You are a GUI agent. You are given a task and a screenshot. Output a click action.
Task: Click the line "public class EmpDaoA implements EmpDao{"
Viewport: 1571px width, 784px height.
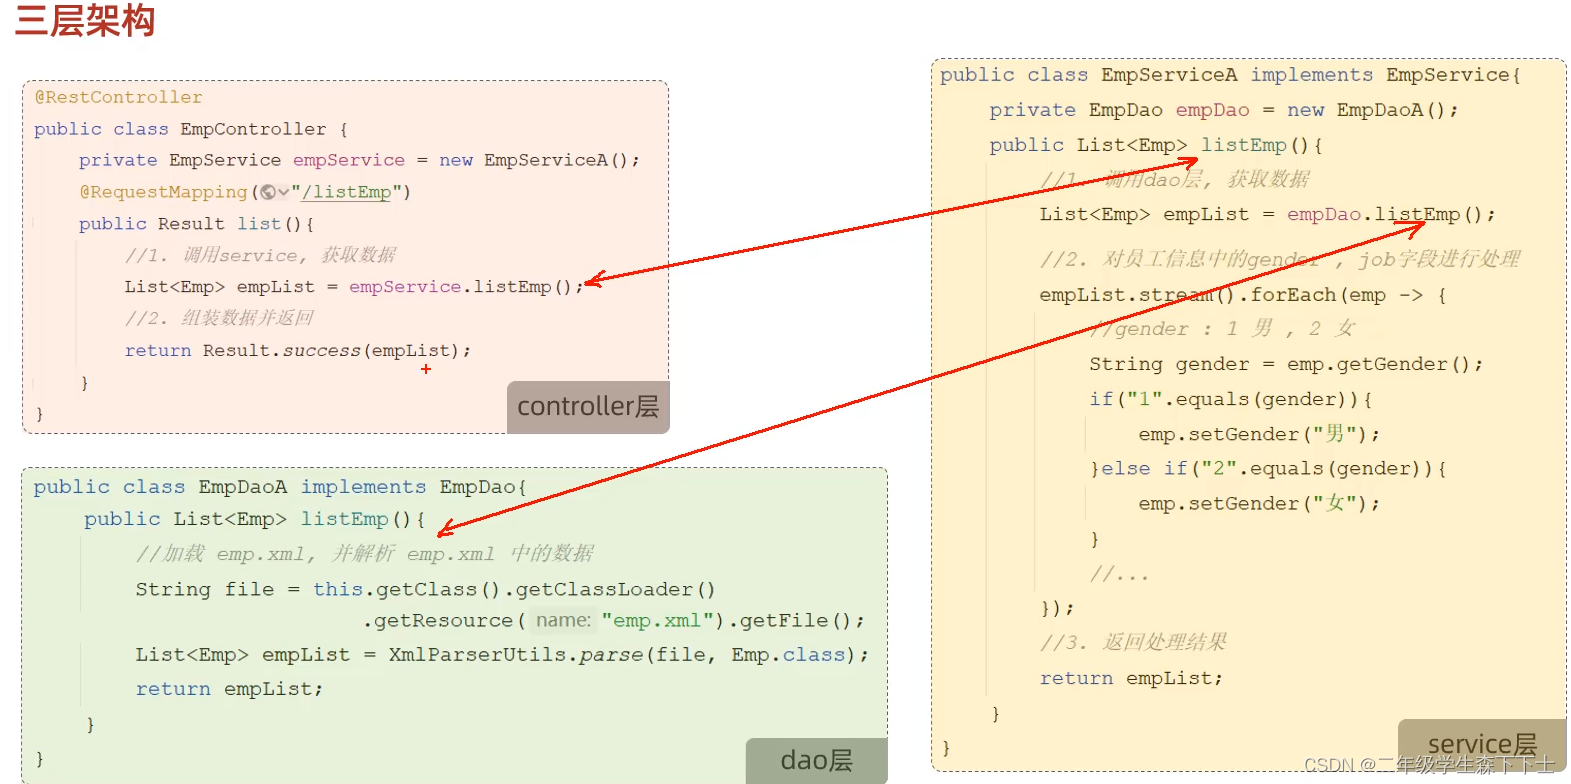click(x=280, y=487)
